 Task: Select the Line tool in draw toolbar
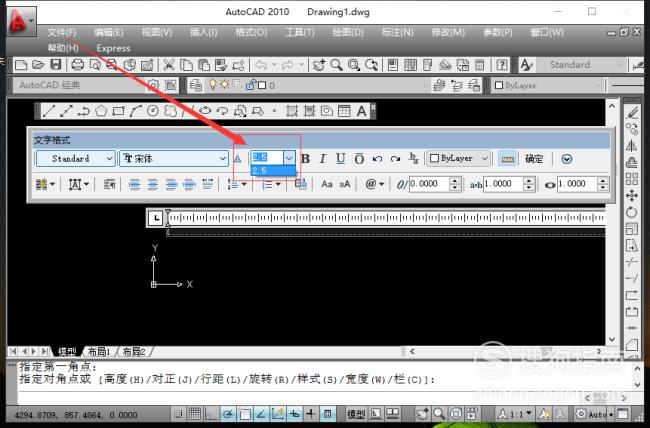pos(49,111)
